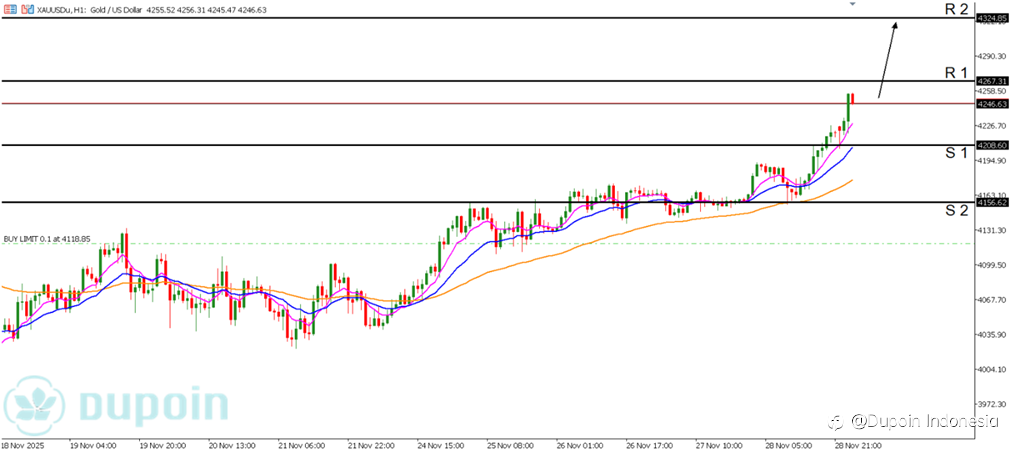
Task: Click the S 2 support label
Action: click(957, 210)
